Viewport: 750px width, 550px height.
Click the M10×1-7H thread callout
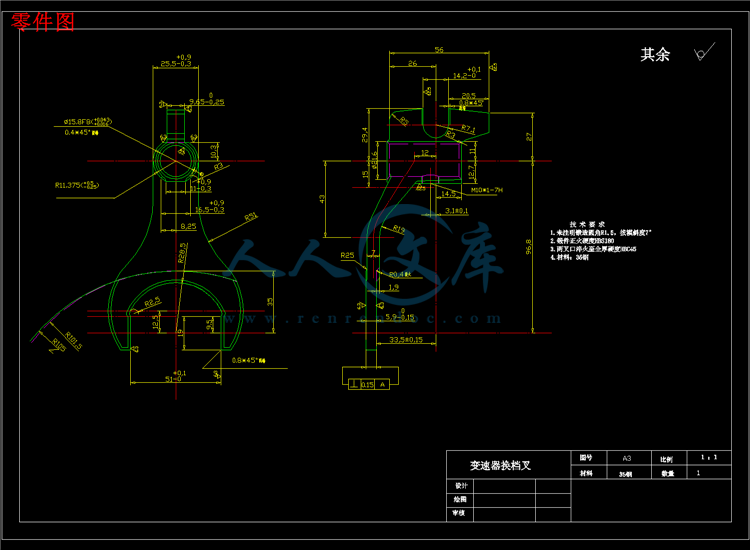[x=487, y=190]
